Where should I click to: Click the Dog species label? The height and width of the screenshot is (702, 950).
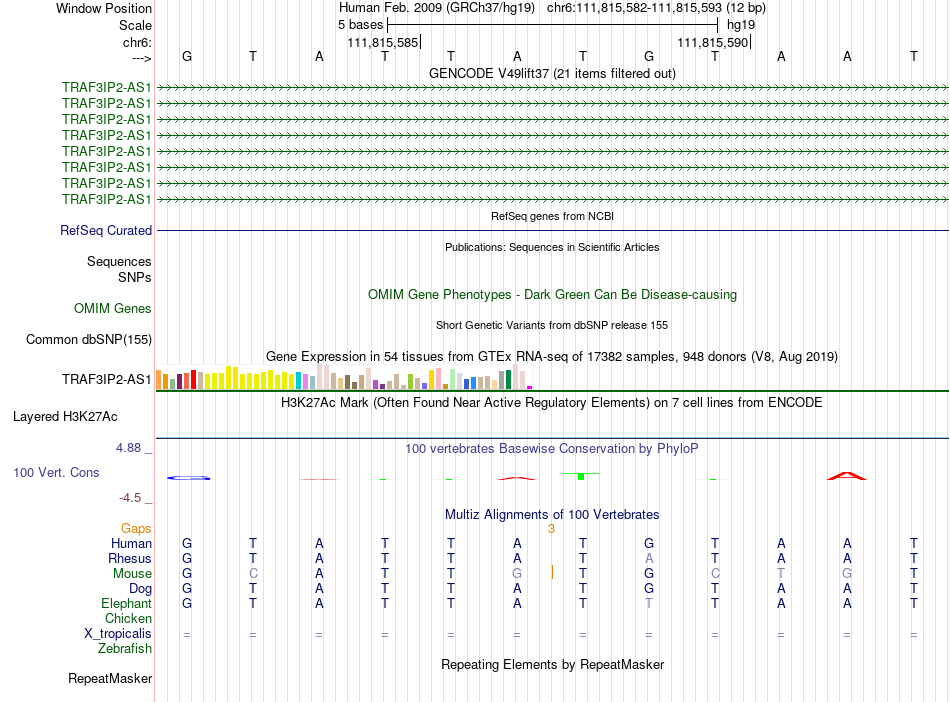click(x=140, y=589)
